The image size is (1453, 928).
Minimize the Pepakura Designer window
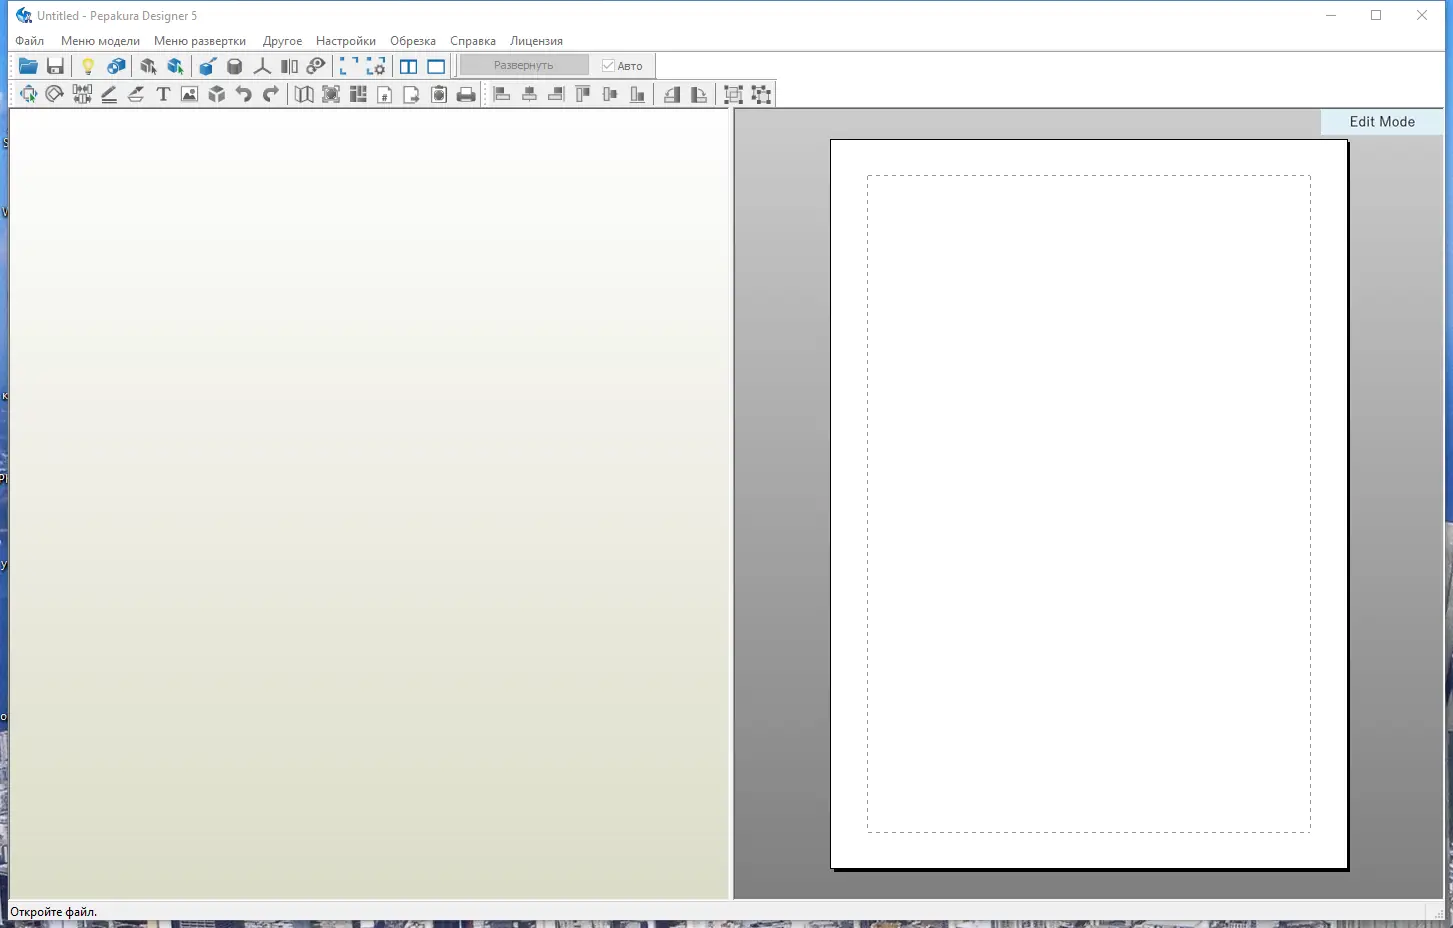click(x=1331, y=16)
